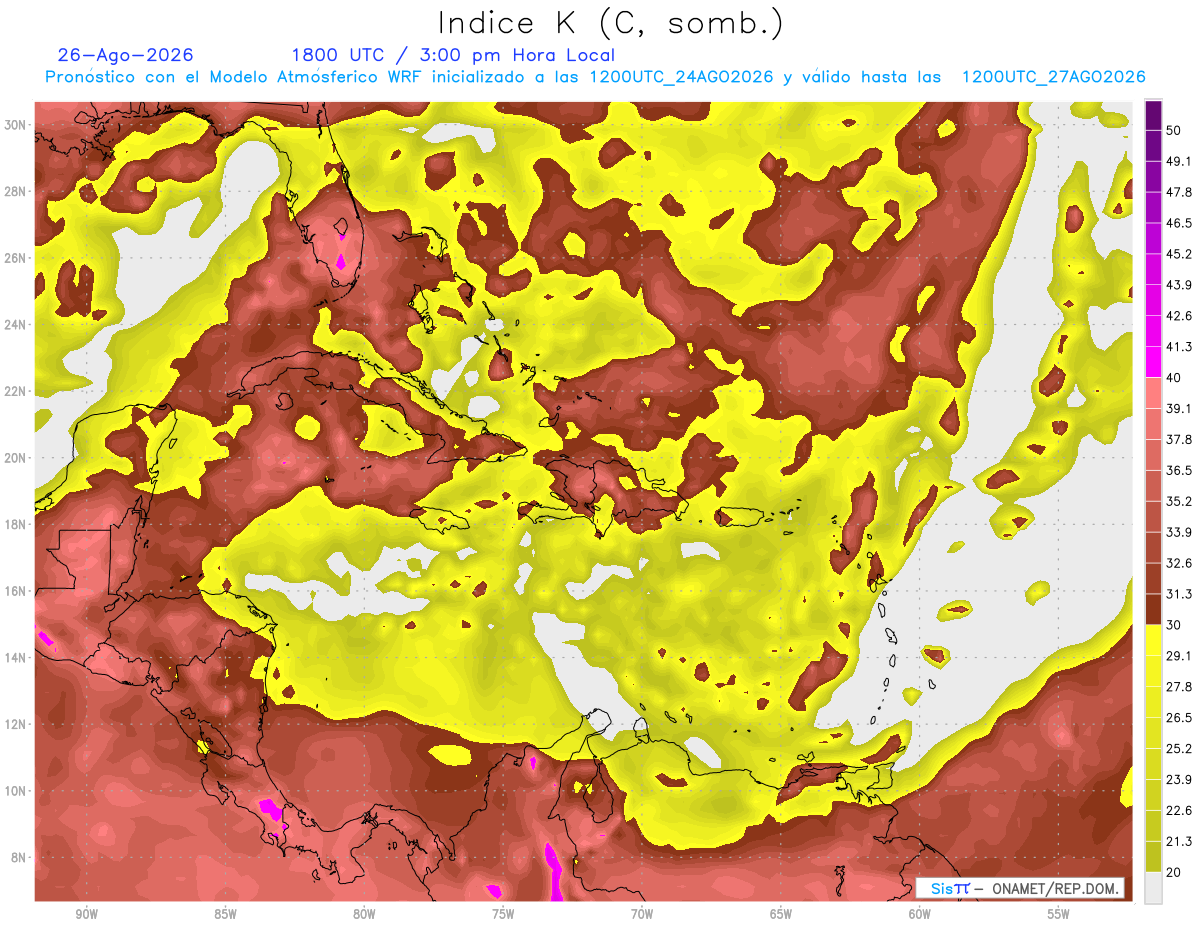Click the colorbar value 35.2
This screenshot has width=1200, height=927.
coord(1179,501)
